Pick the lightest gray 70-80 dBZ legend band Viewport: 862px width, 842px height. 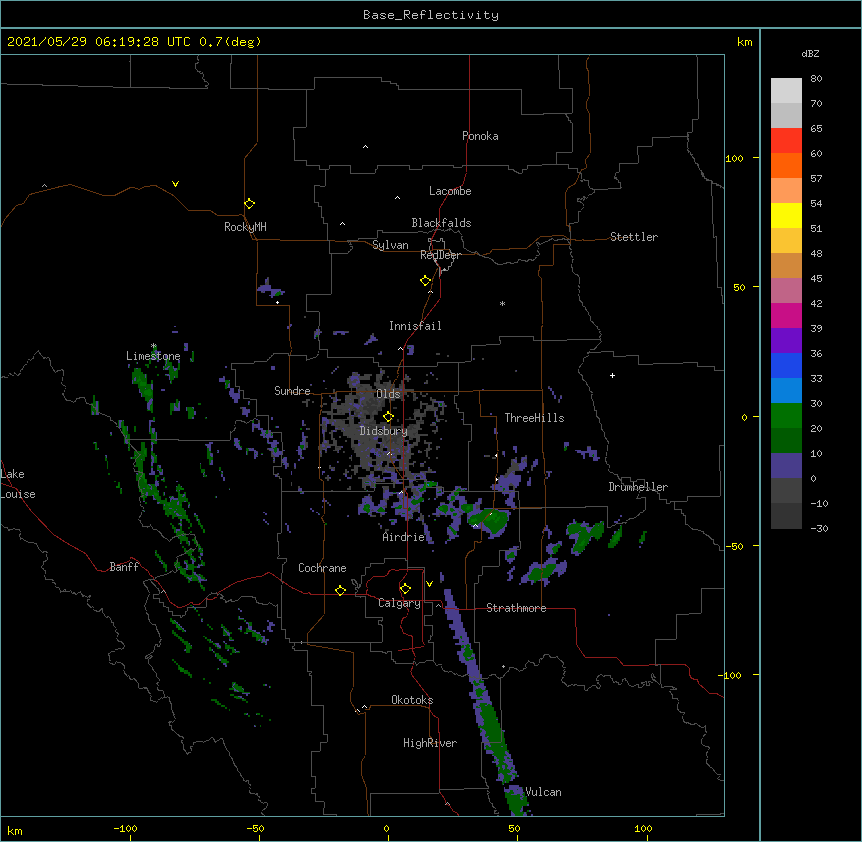pyautogui.click(x=786, y=91)
